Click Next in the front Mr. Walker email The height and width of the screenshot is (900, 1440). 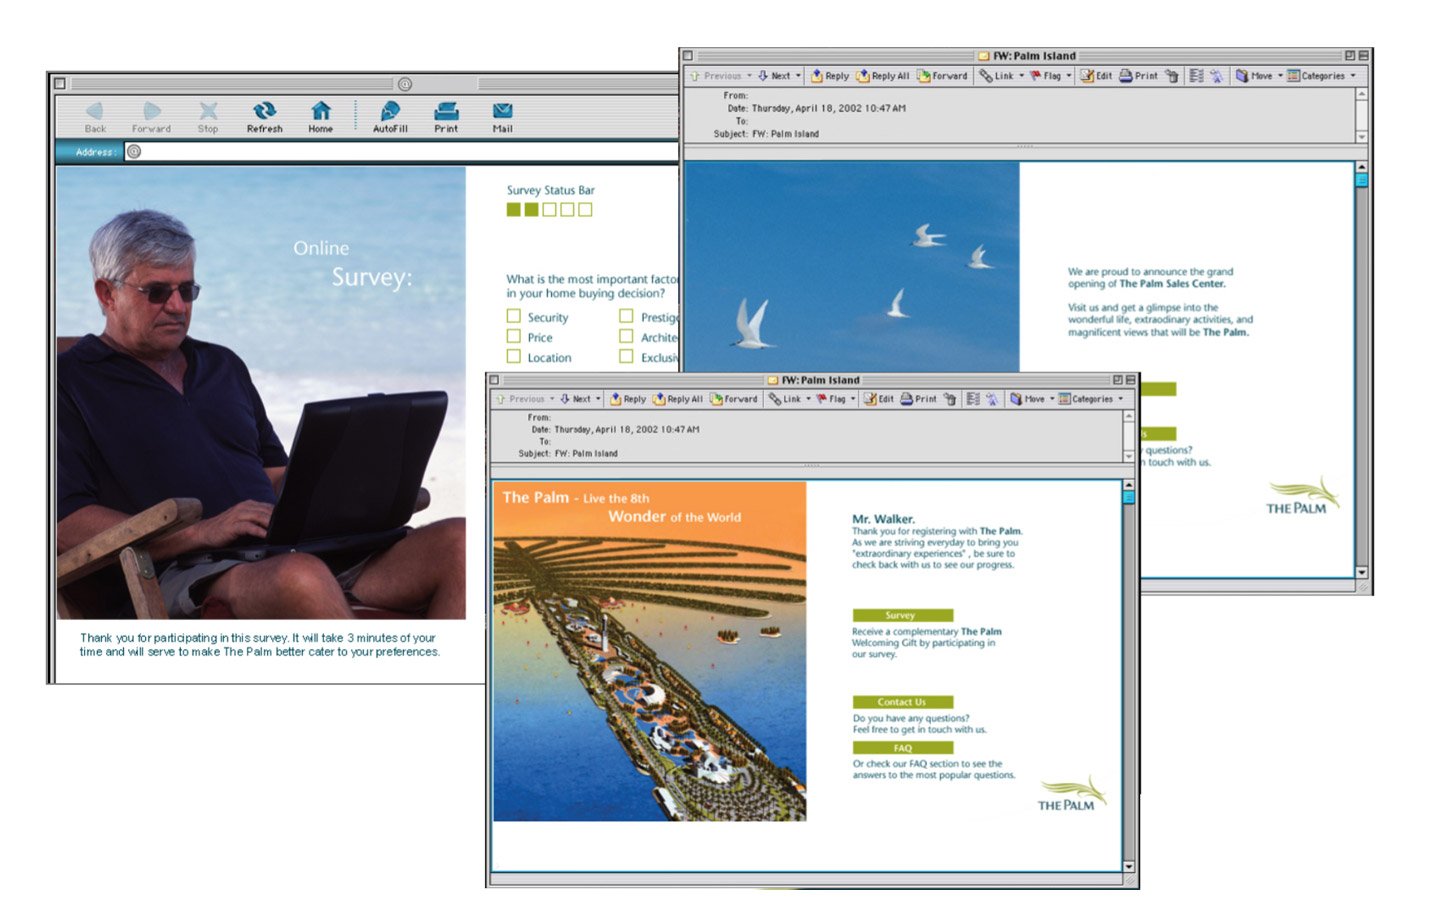coord(575,399)
